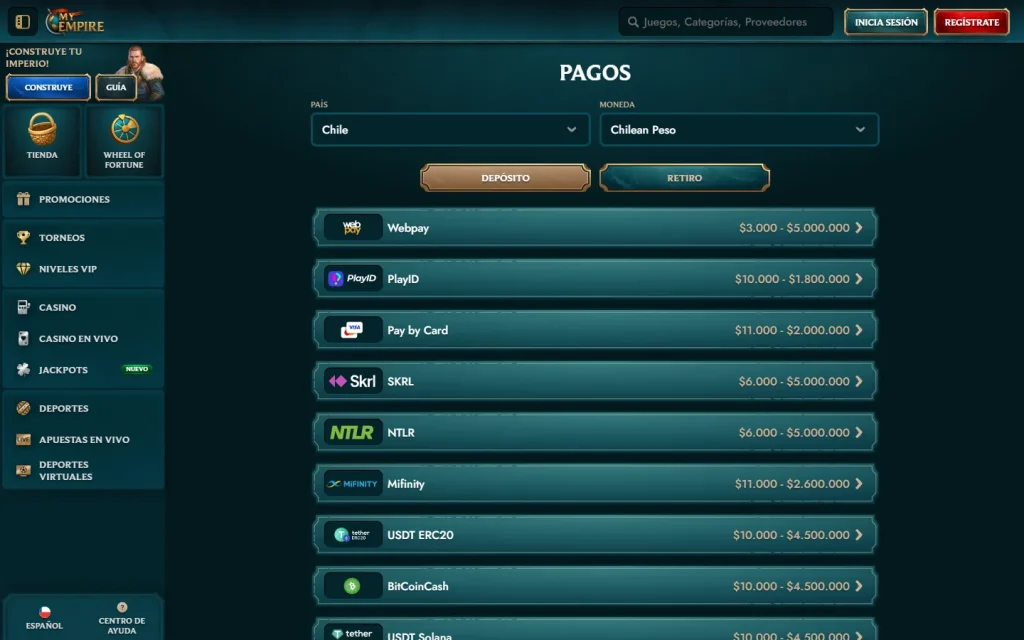Click the Casino slot machine icon
1024x640 pixels.
[24, 307]
